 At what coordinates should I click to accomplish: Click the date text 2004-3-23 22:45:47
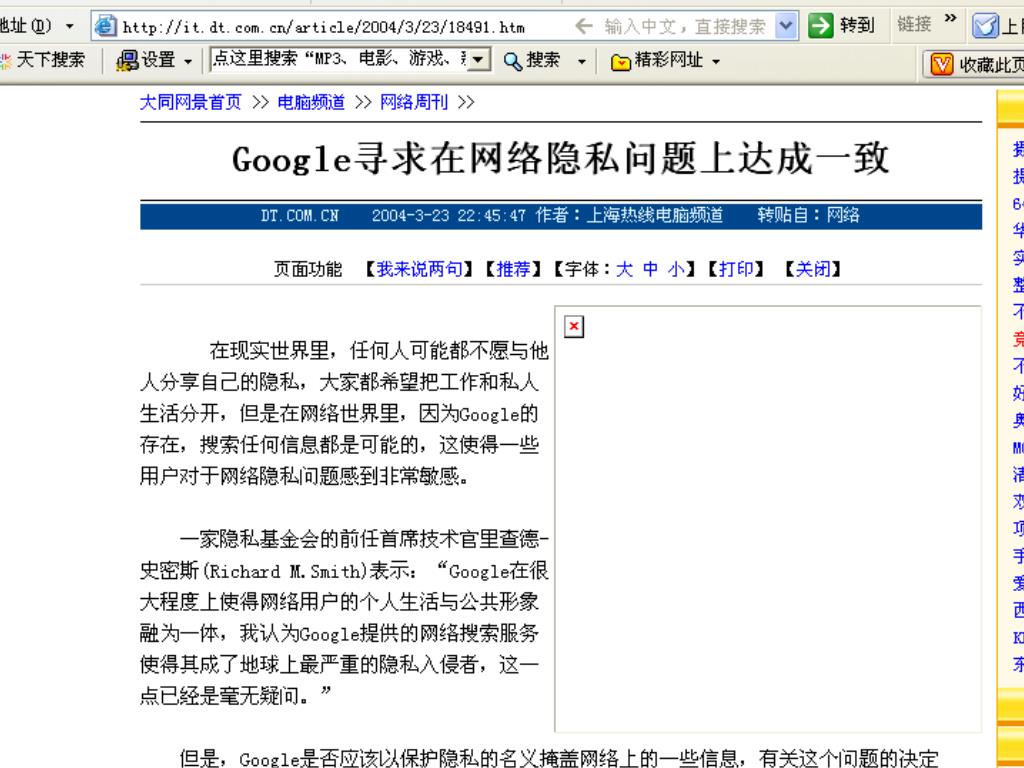(449, 216)
